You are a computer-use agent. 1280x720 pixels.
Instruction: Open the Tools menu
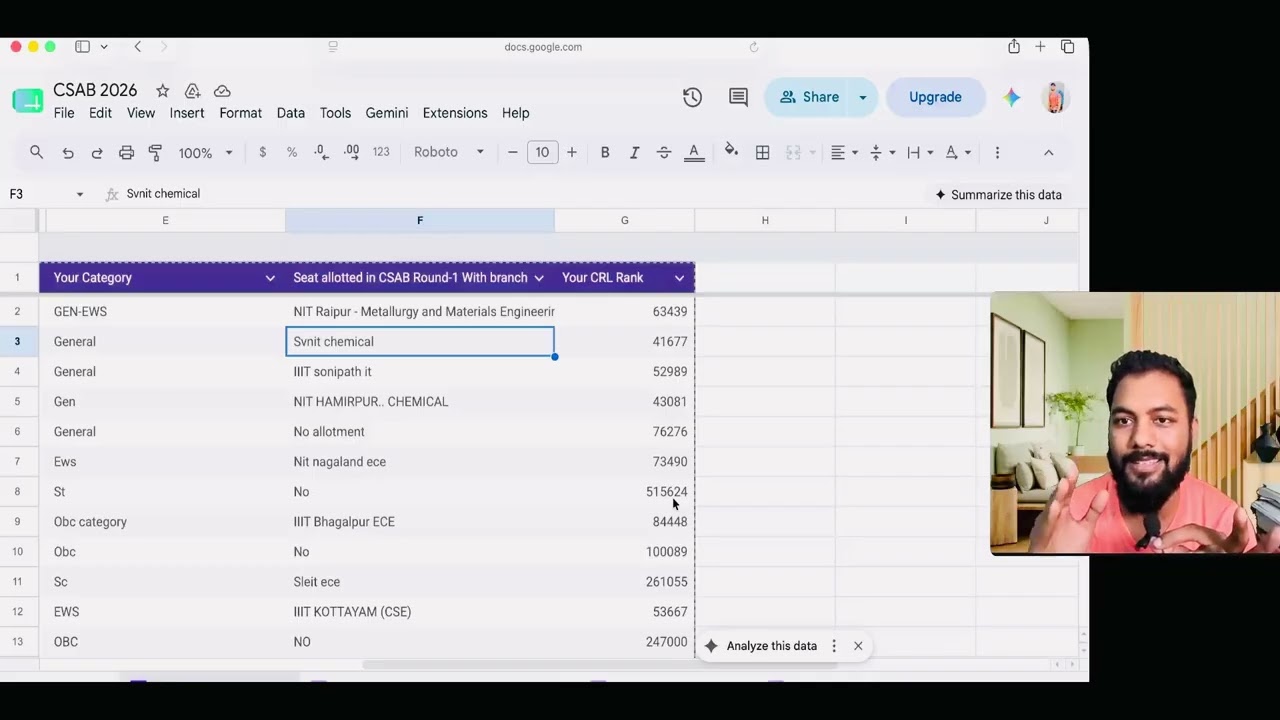335,113
